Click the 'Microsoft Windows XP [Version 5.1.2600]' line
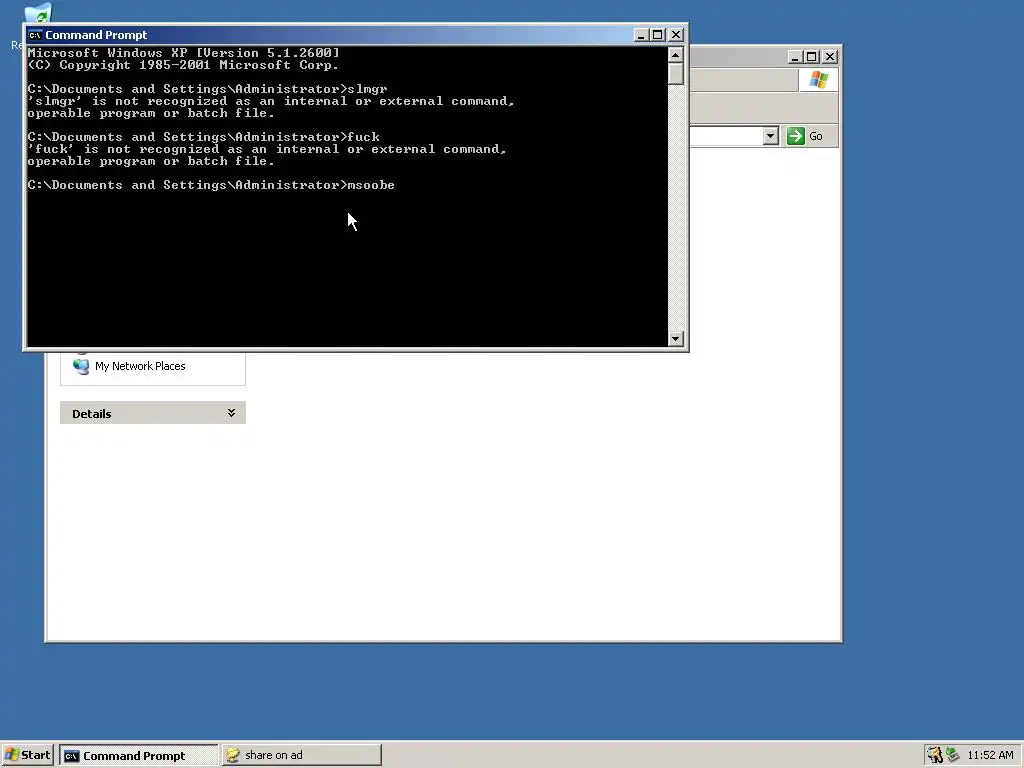 tap(184, 53)
